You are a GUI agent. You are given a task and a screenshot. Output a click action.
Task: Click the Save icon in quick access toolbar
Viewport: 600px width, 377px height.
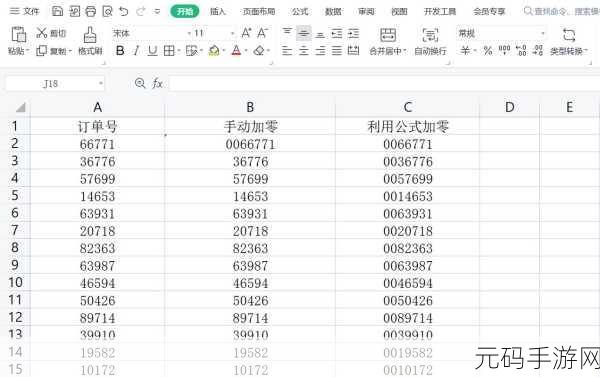click(57, 11)
